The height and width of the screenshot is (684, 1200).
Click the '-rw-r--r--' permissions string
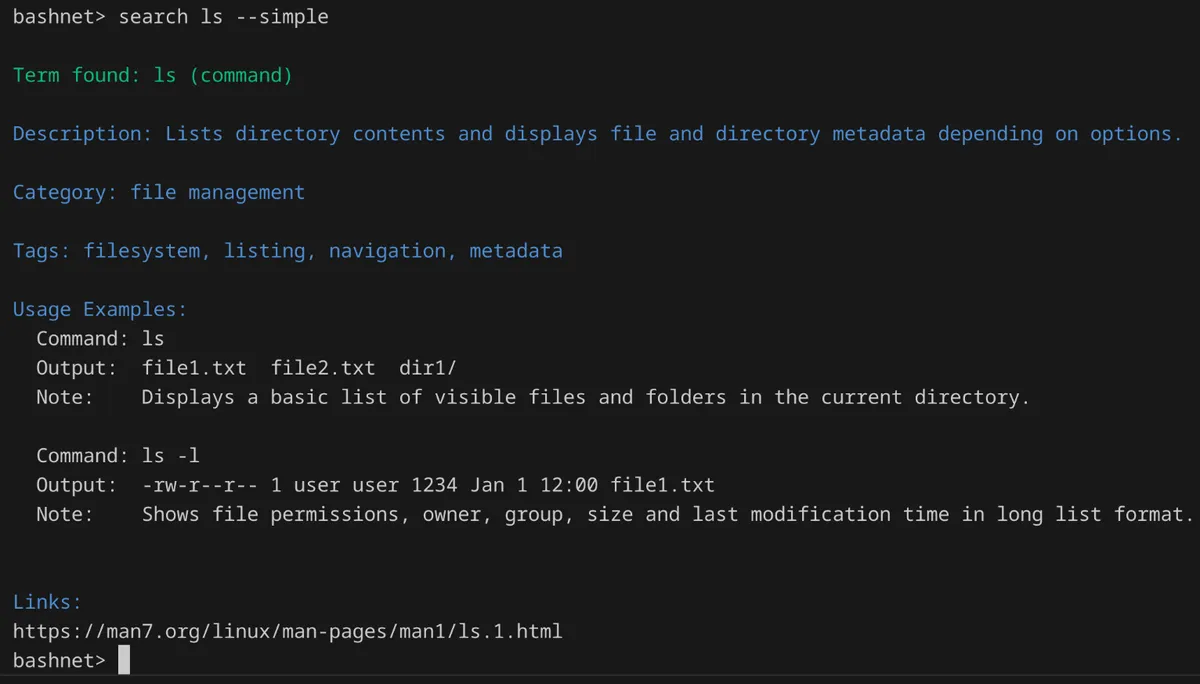[200, 485]
